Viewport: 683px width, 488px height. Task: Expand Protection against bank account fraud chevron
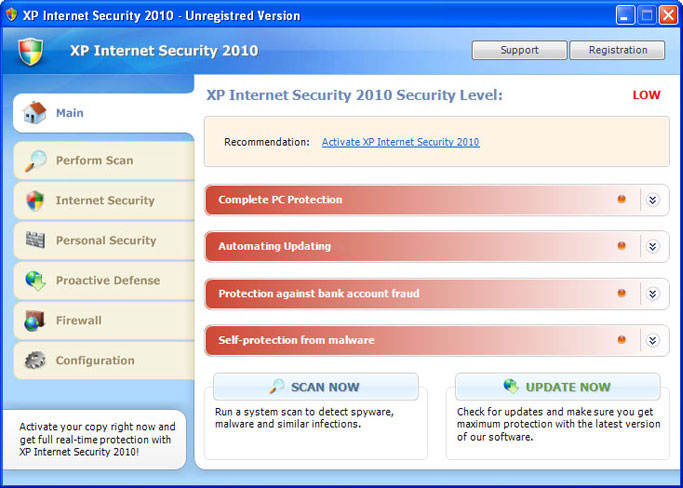click(652, 294)
